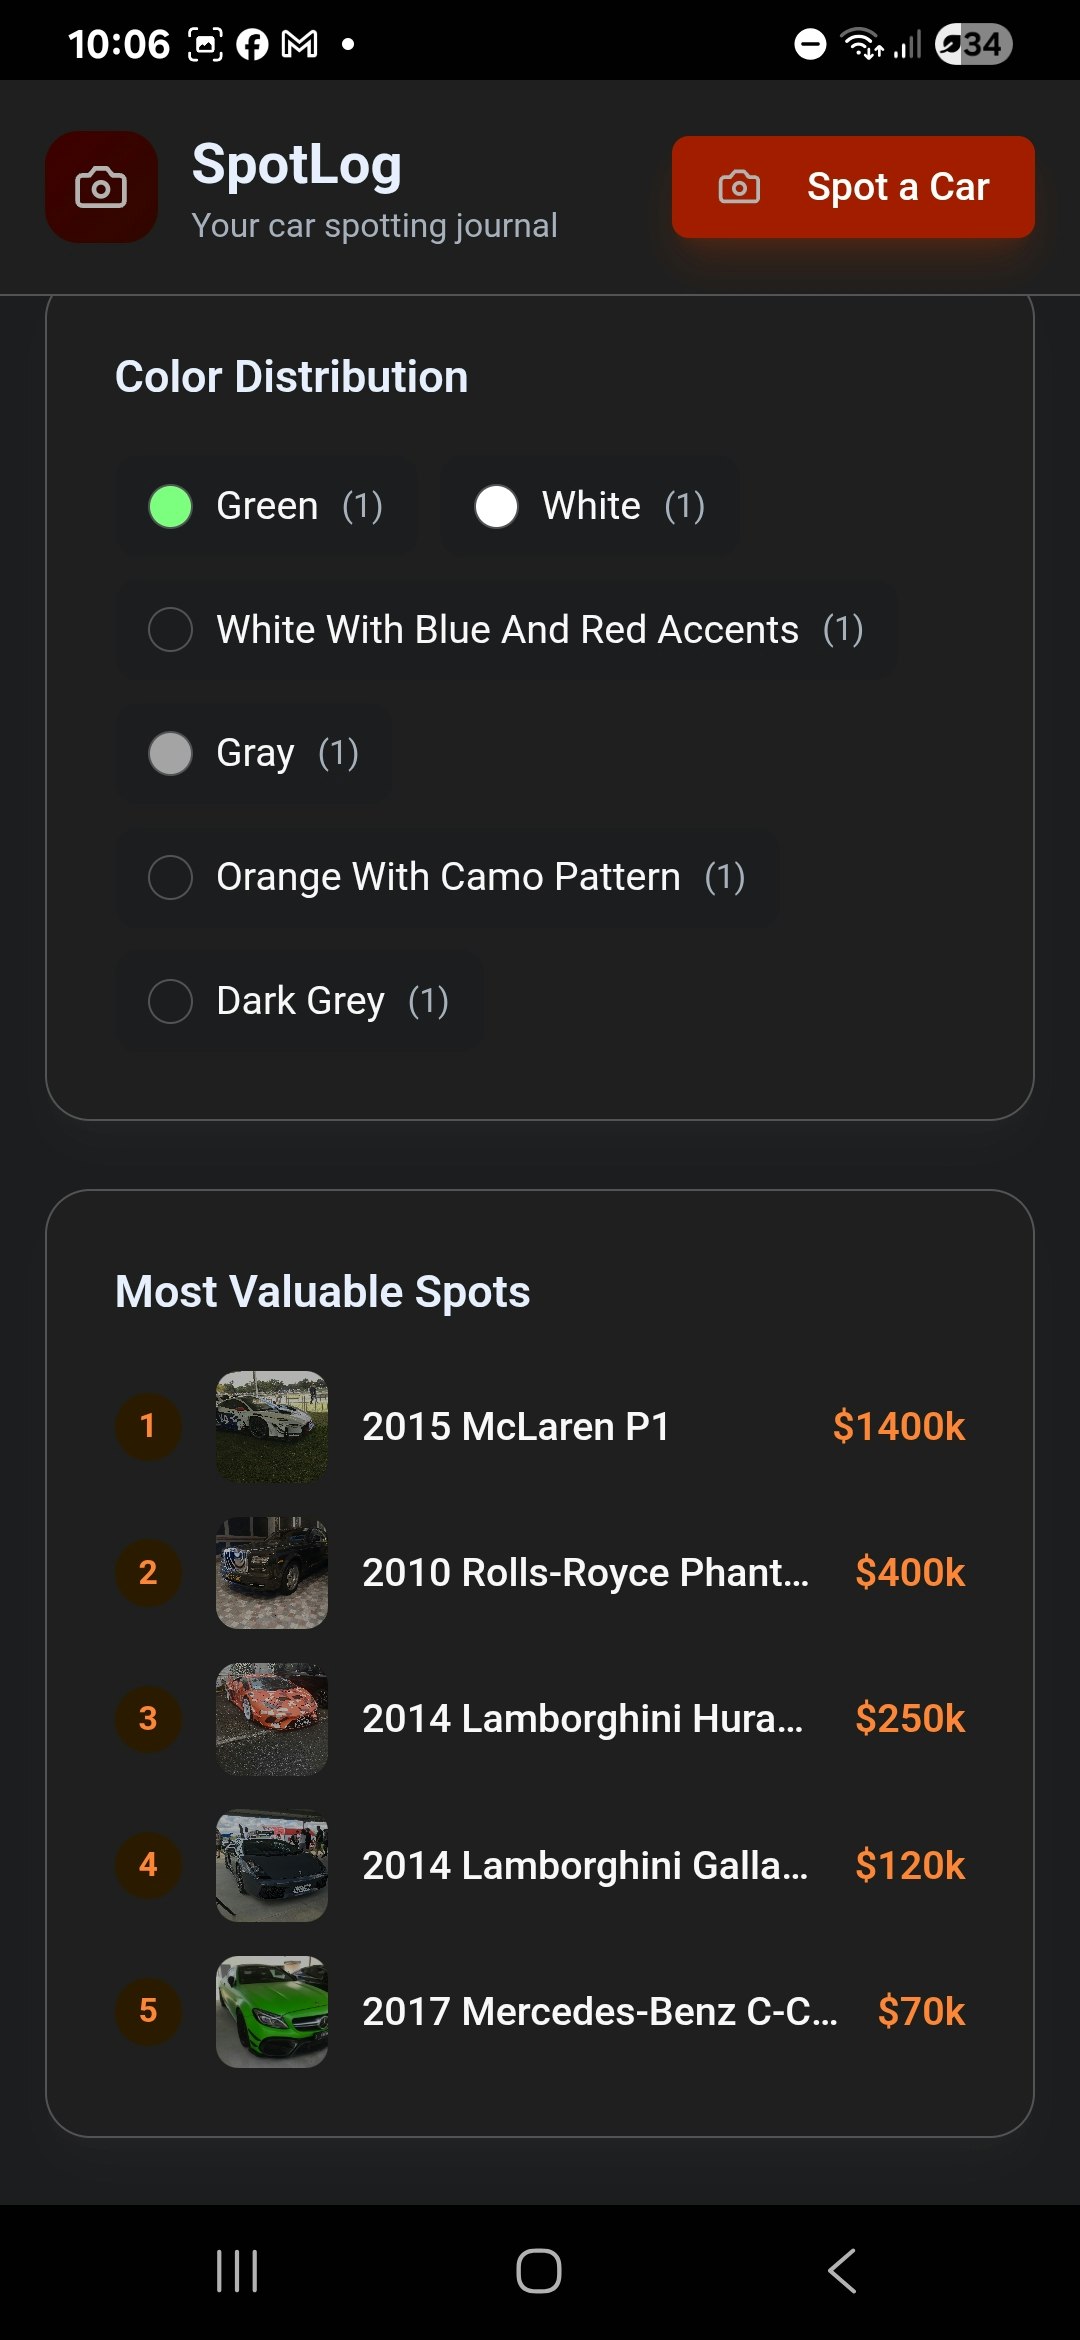This screenshot has width=1080, height=2340.
Task: View the Rolls-Royce Phantom thumbnail
Action: pyautogui.click(x=271, y=1573)
